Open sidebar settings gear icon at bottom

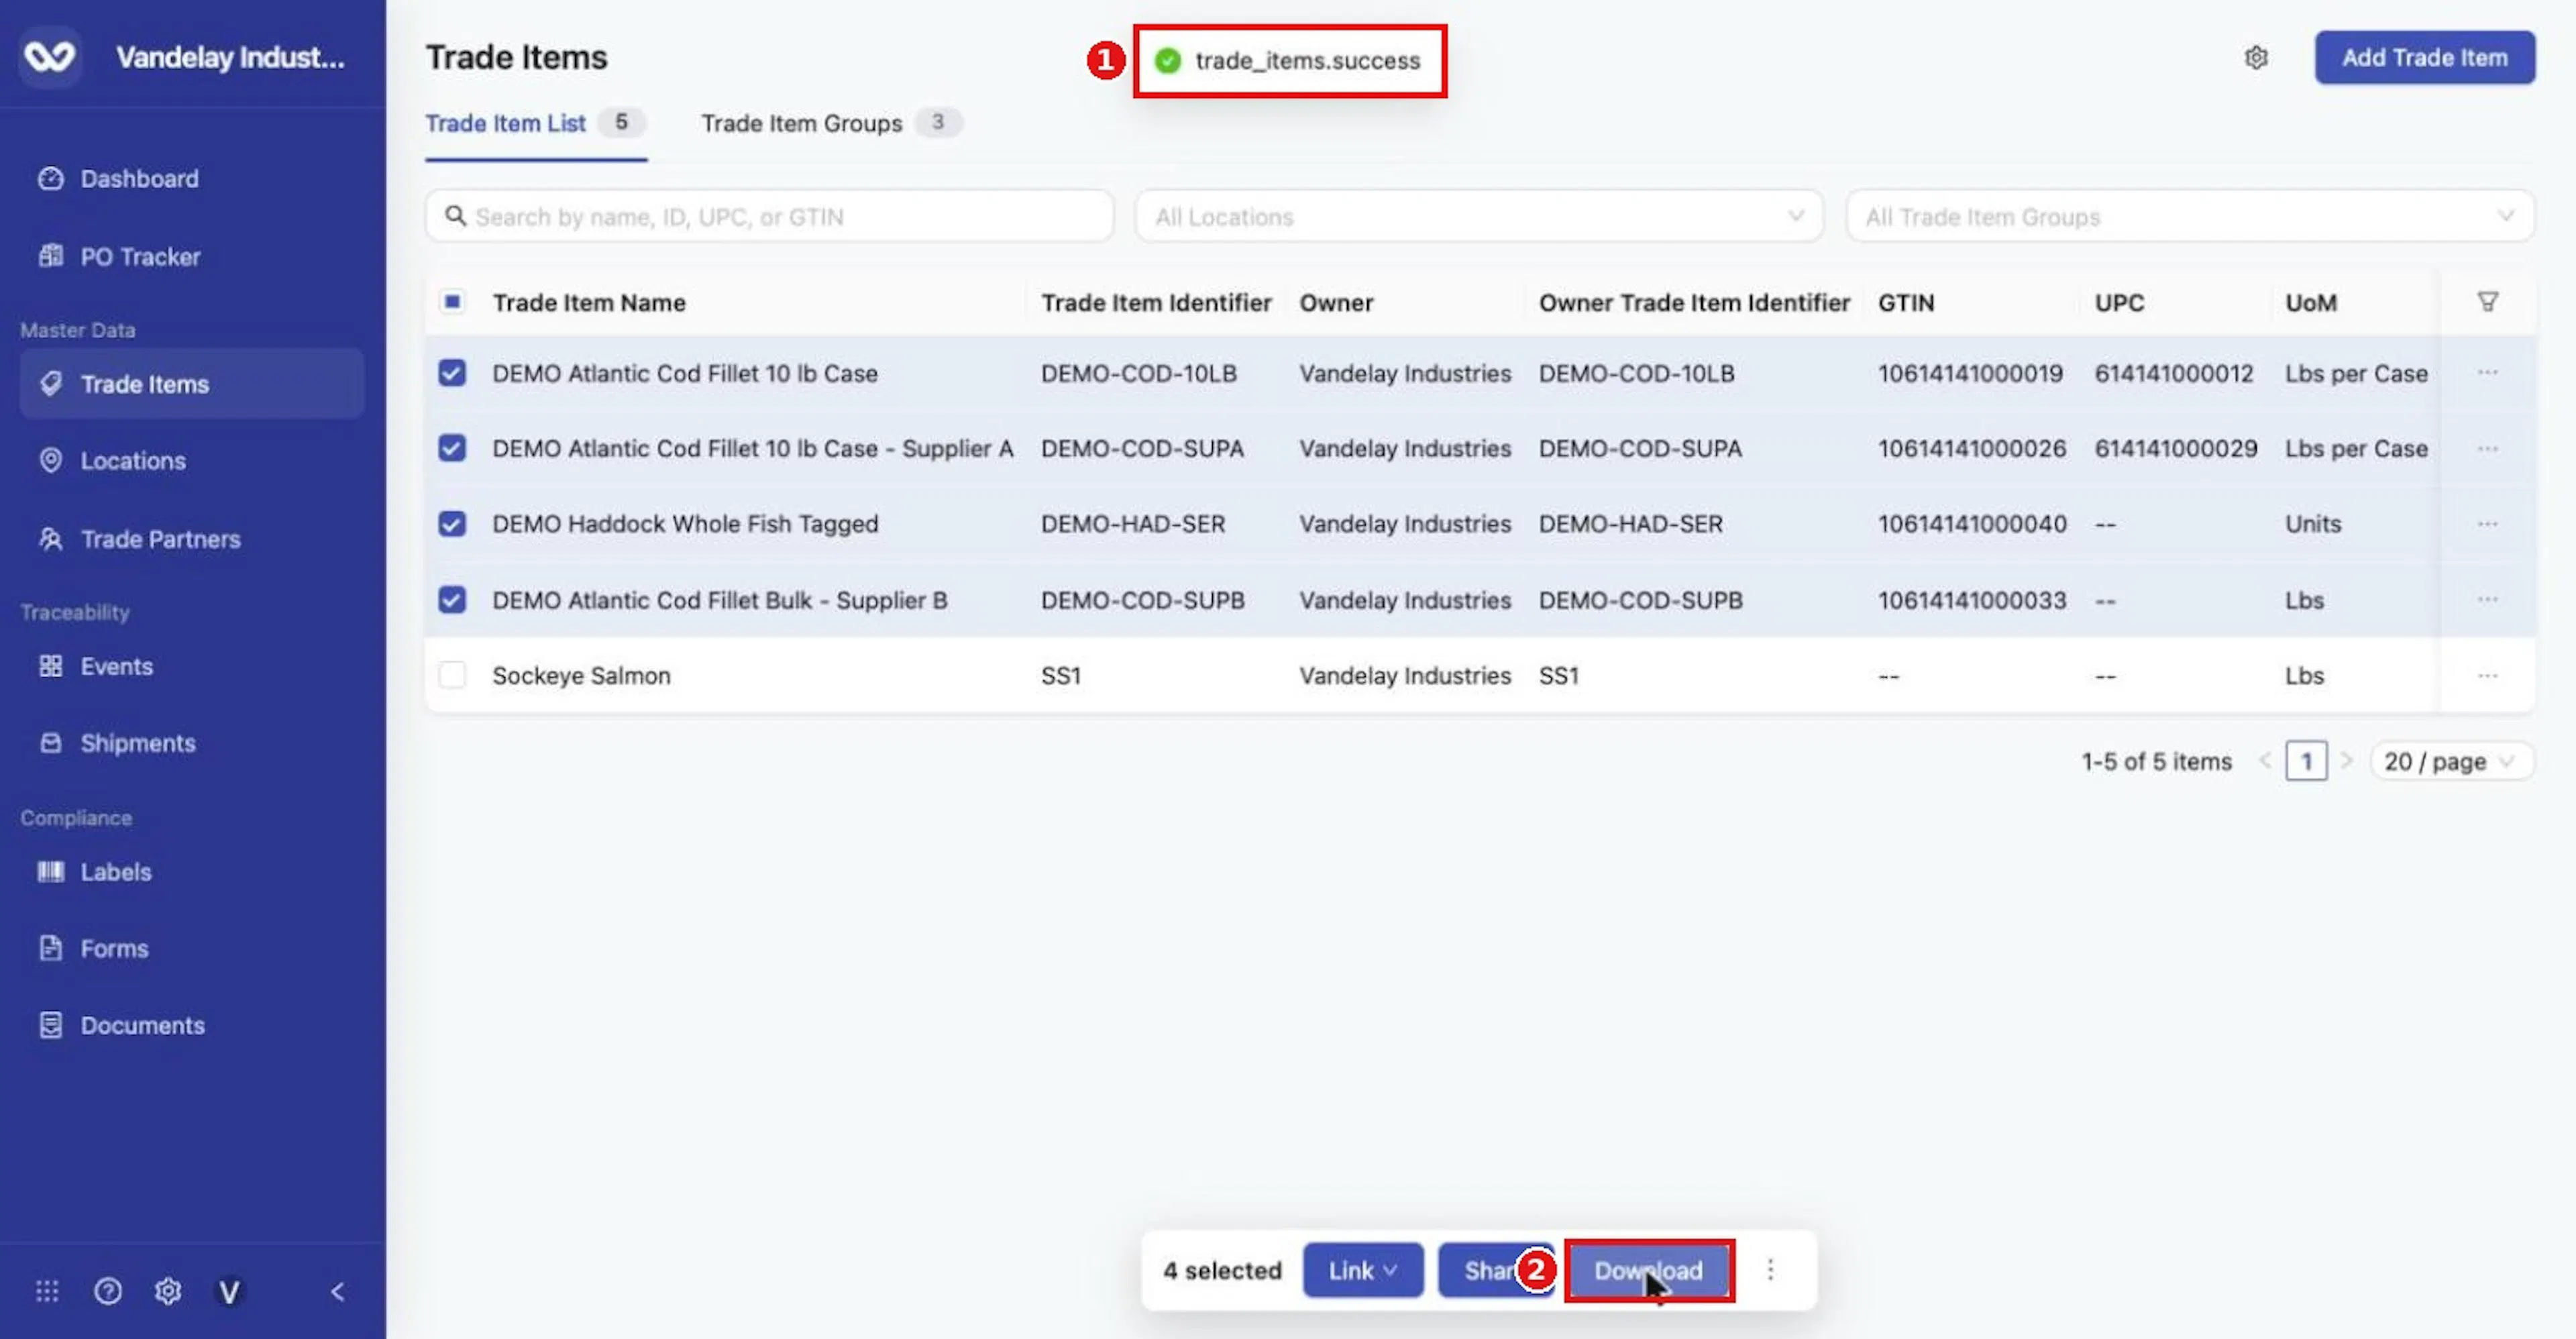click(168, 1291)
